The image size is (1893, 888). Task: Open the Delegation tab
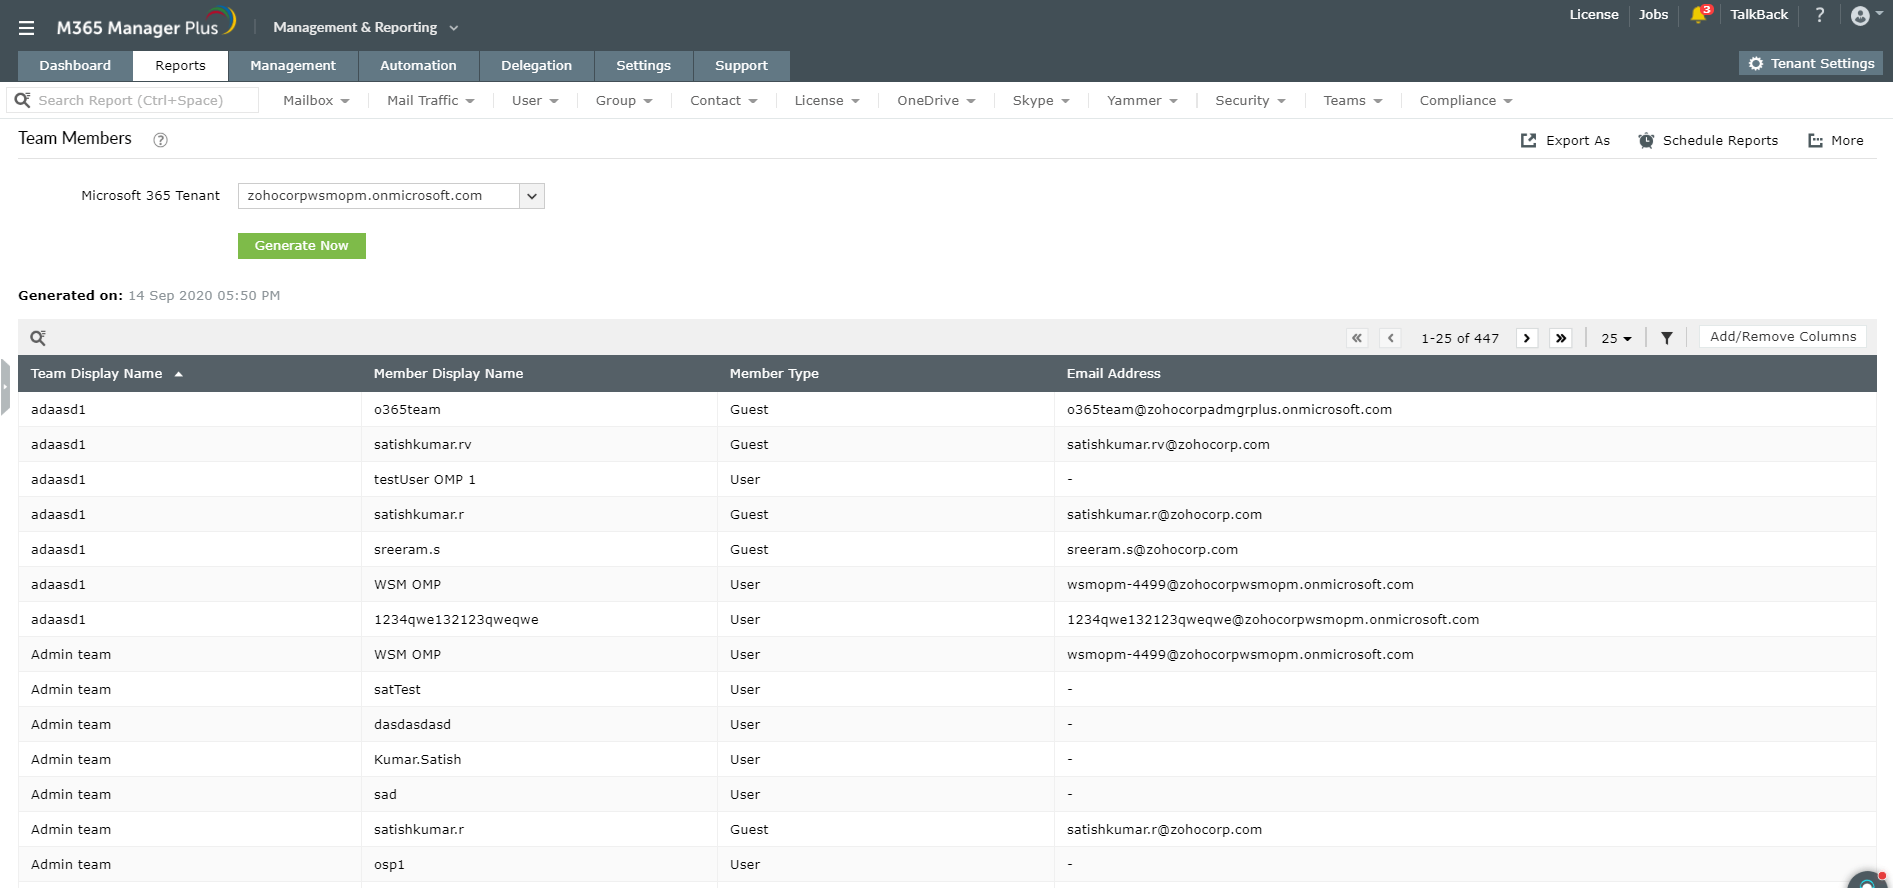pyautogui.click(x=536, y=66)
